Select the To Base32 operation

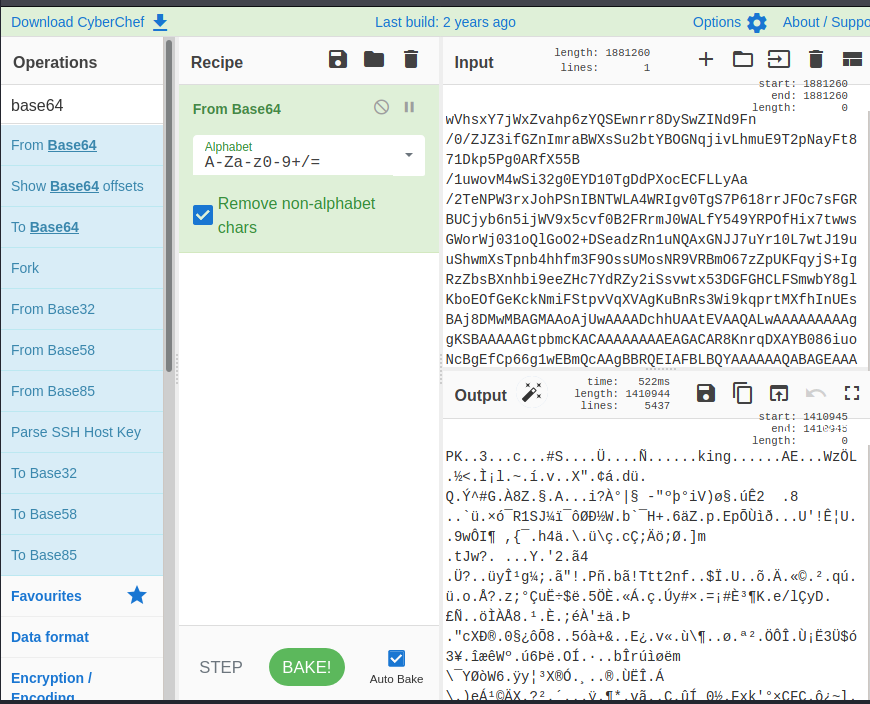click(82, 474)
